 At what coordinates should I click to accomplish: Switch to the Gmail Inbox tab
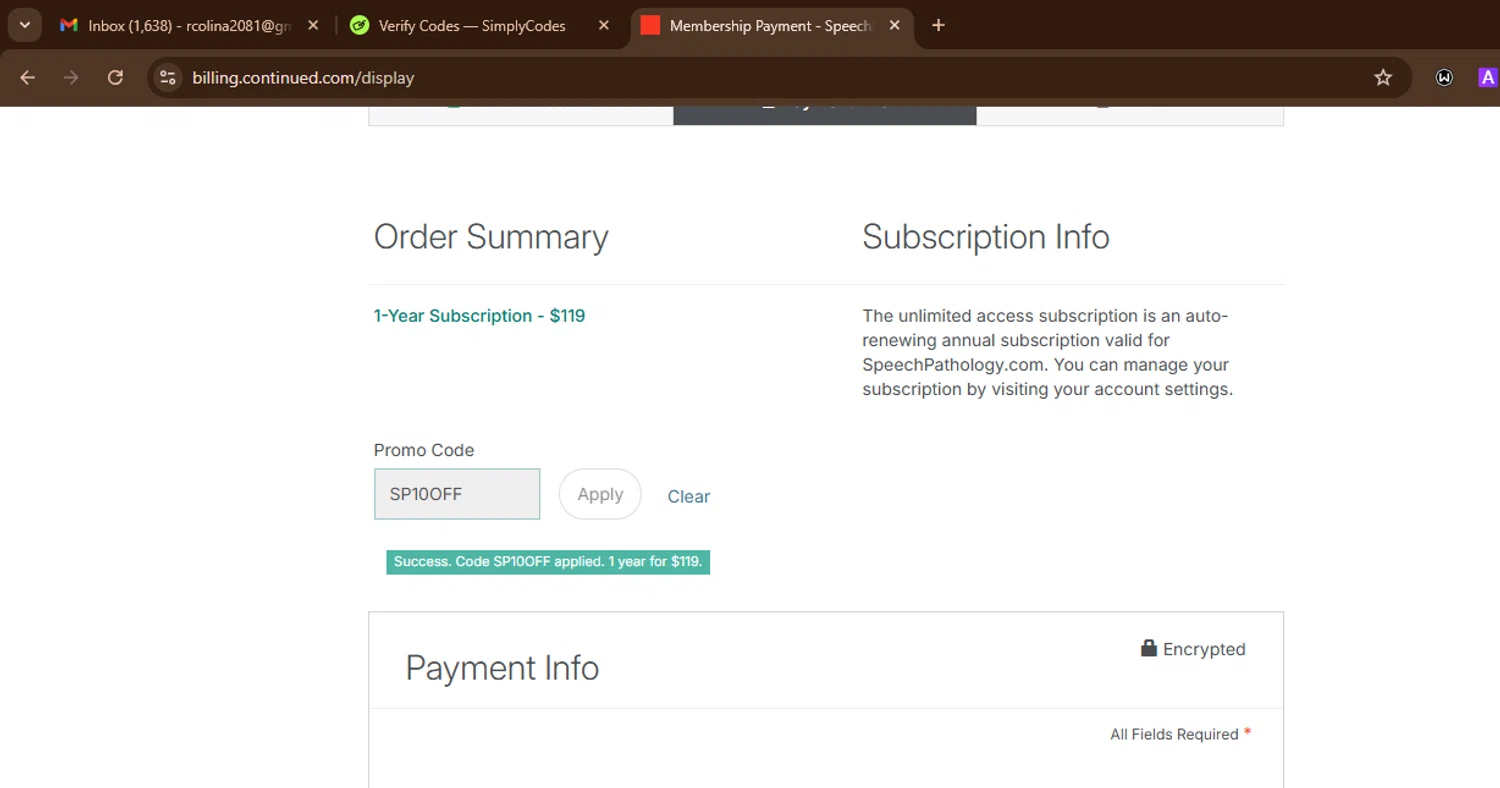188,26
